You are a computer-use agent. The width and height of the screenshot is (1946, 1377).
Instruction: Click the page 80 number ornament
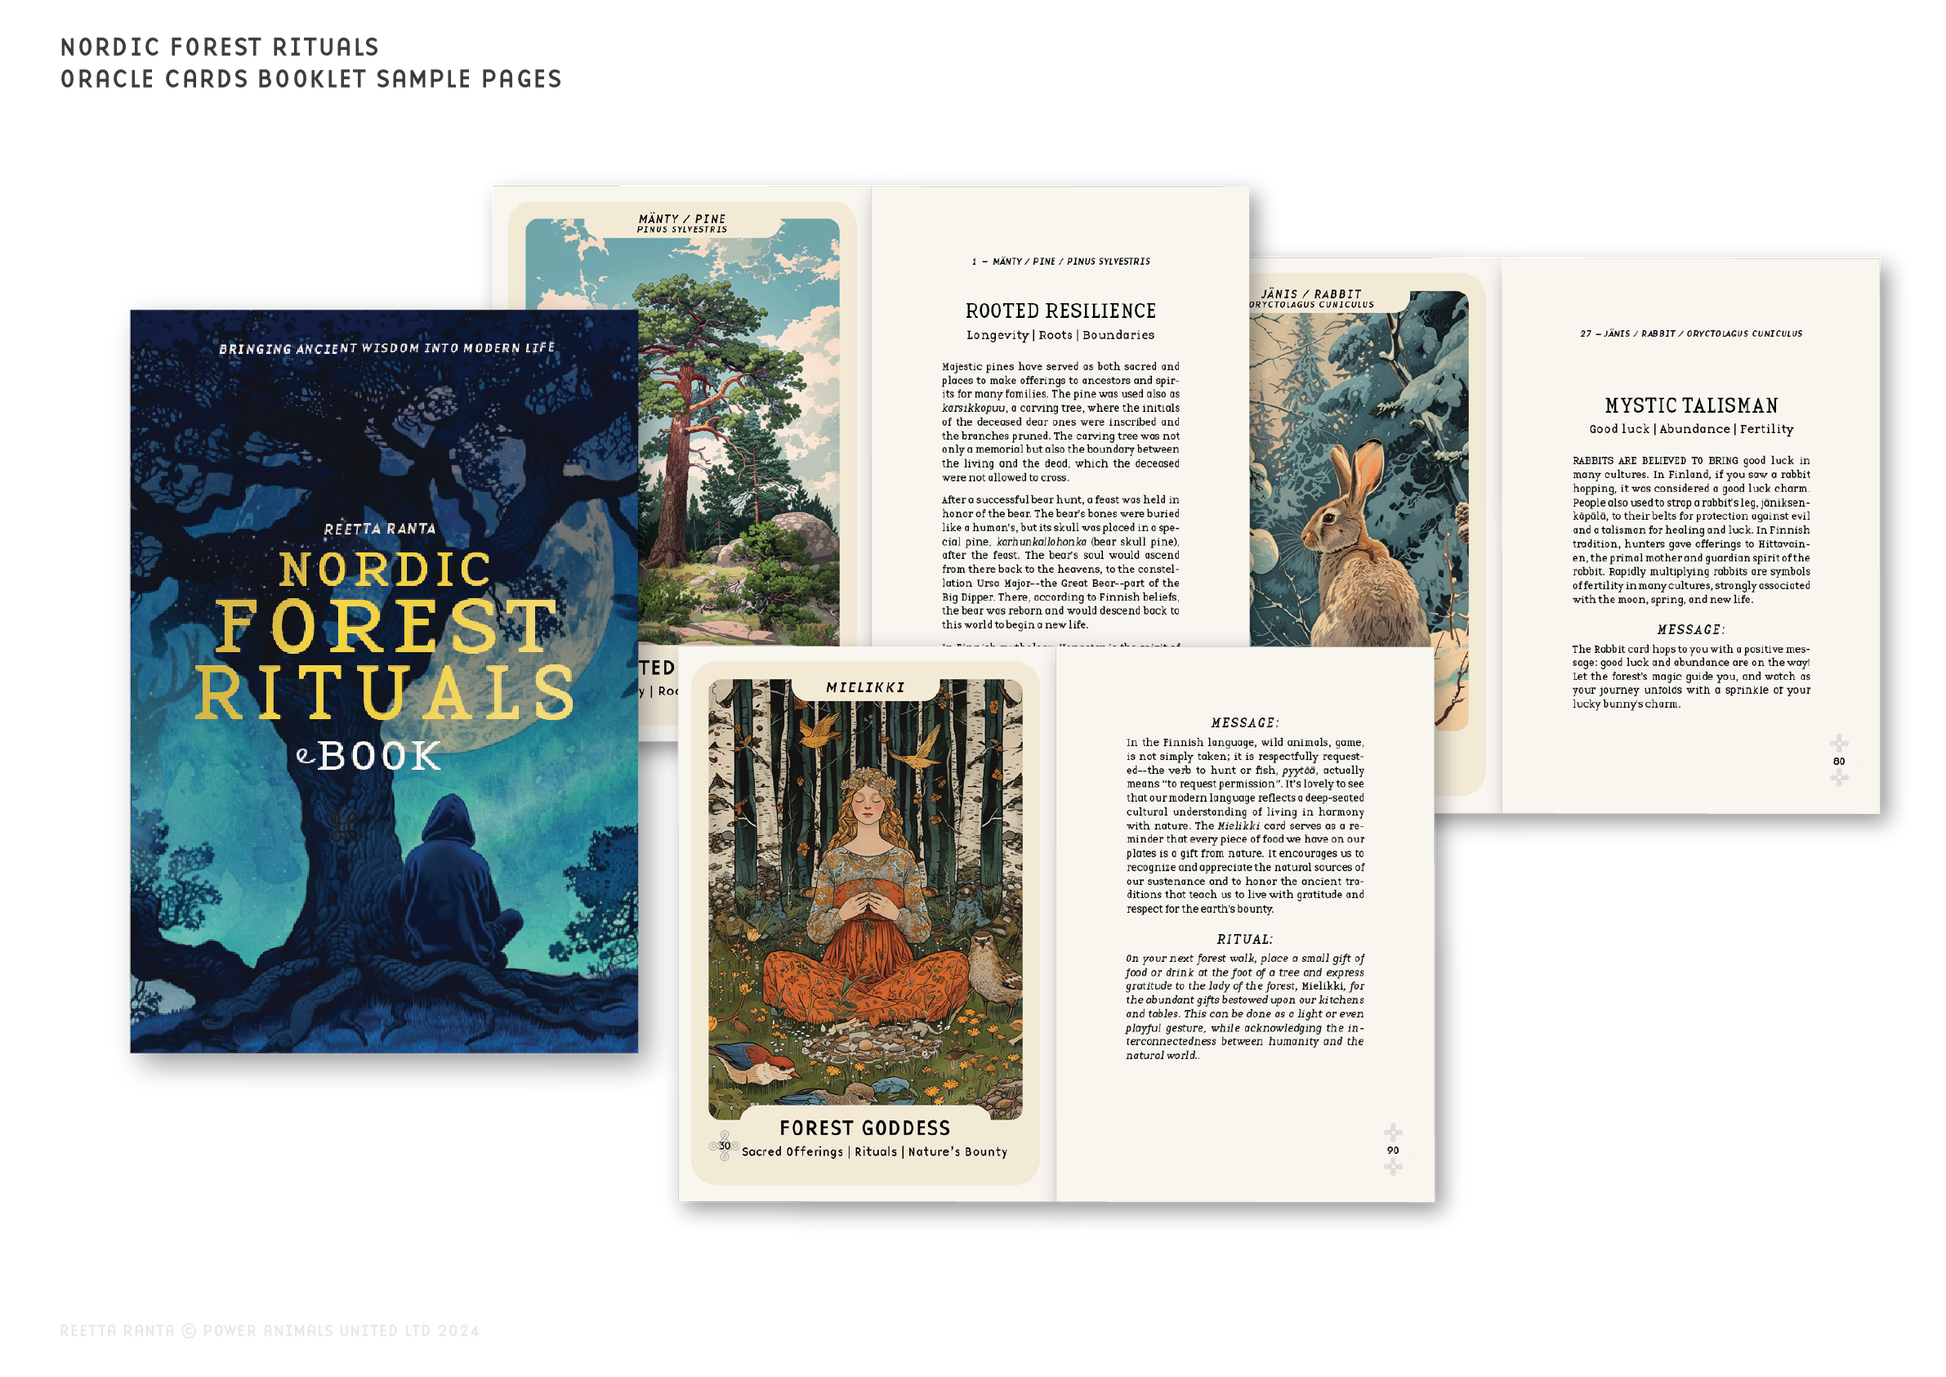(1838, 761)
